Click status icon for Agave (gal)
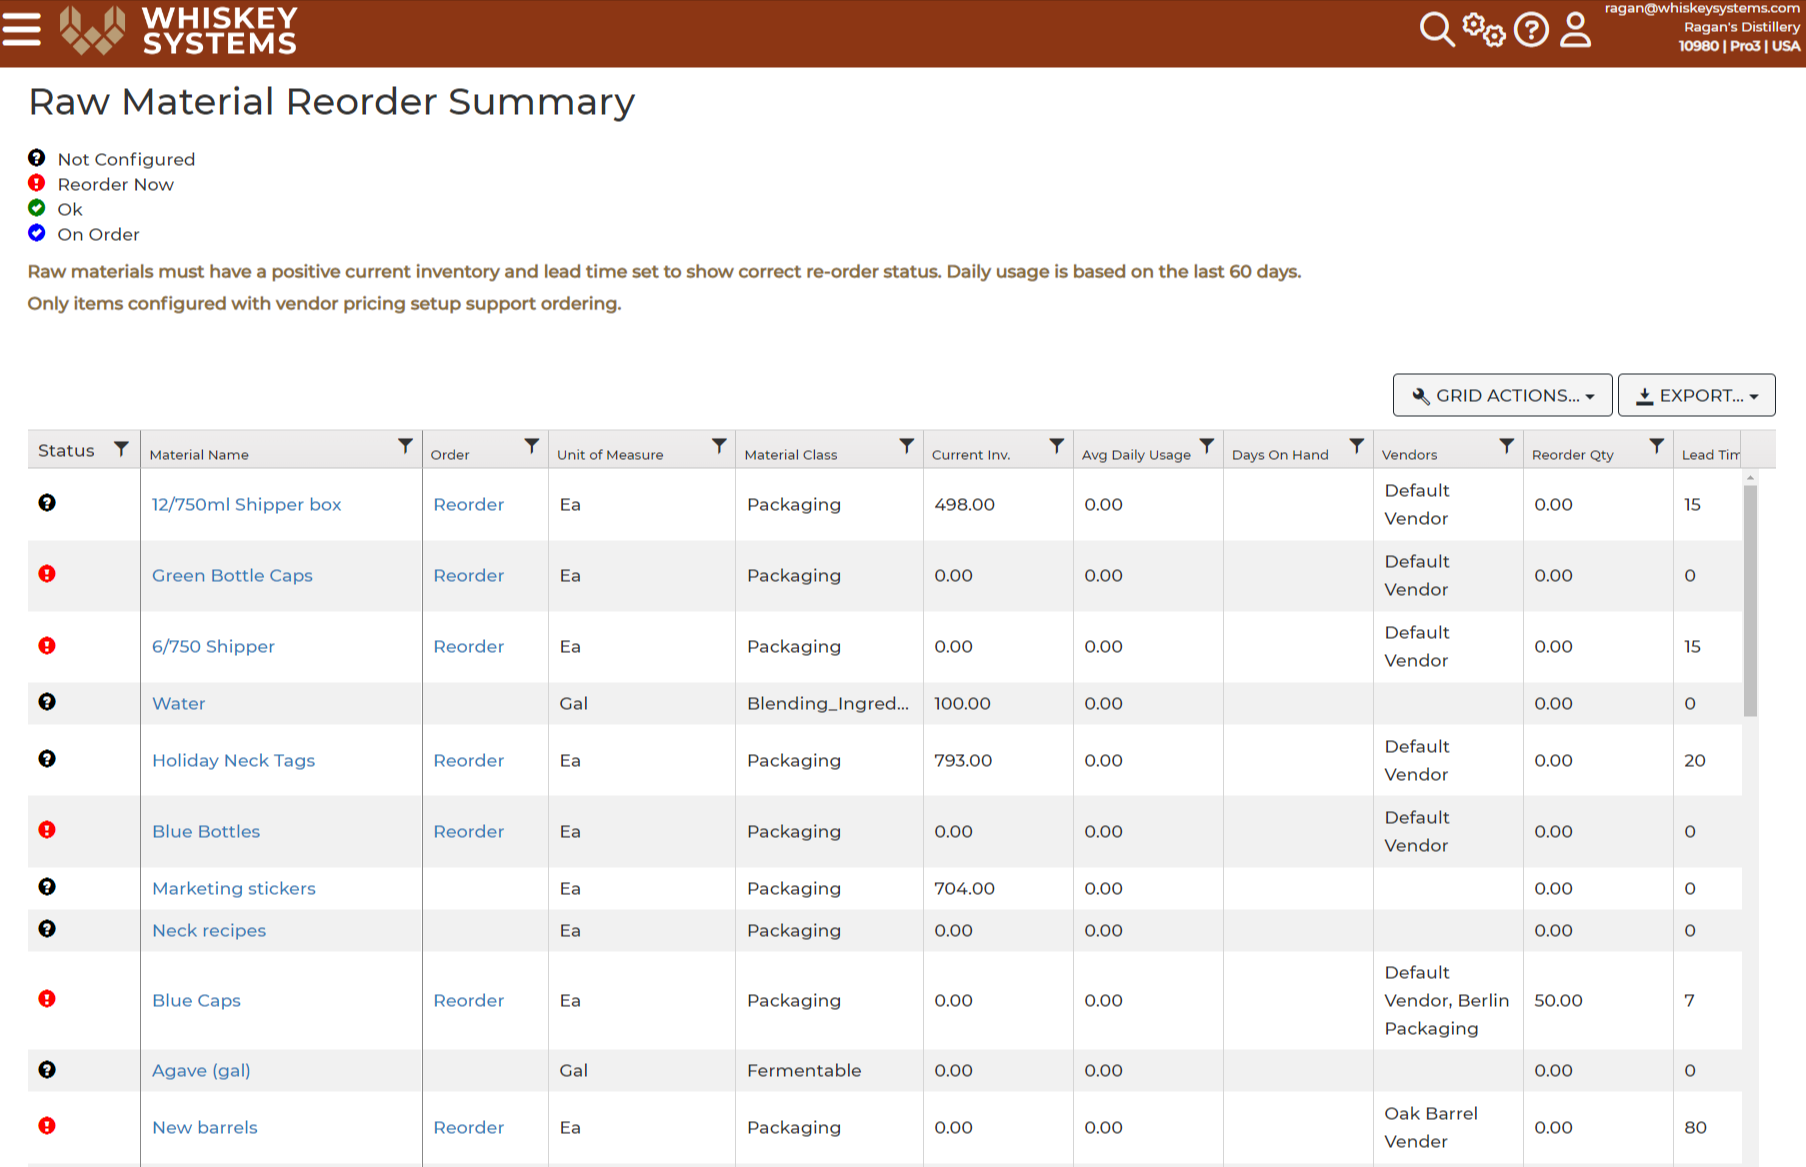The height and width of the screenshot is (1167, 1806). [x=47, y=1070]
